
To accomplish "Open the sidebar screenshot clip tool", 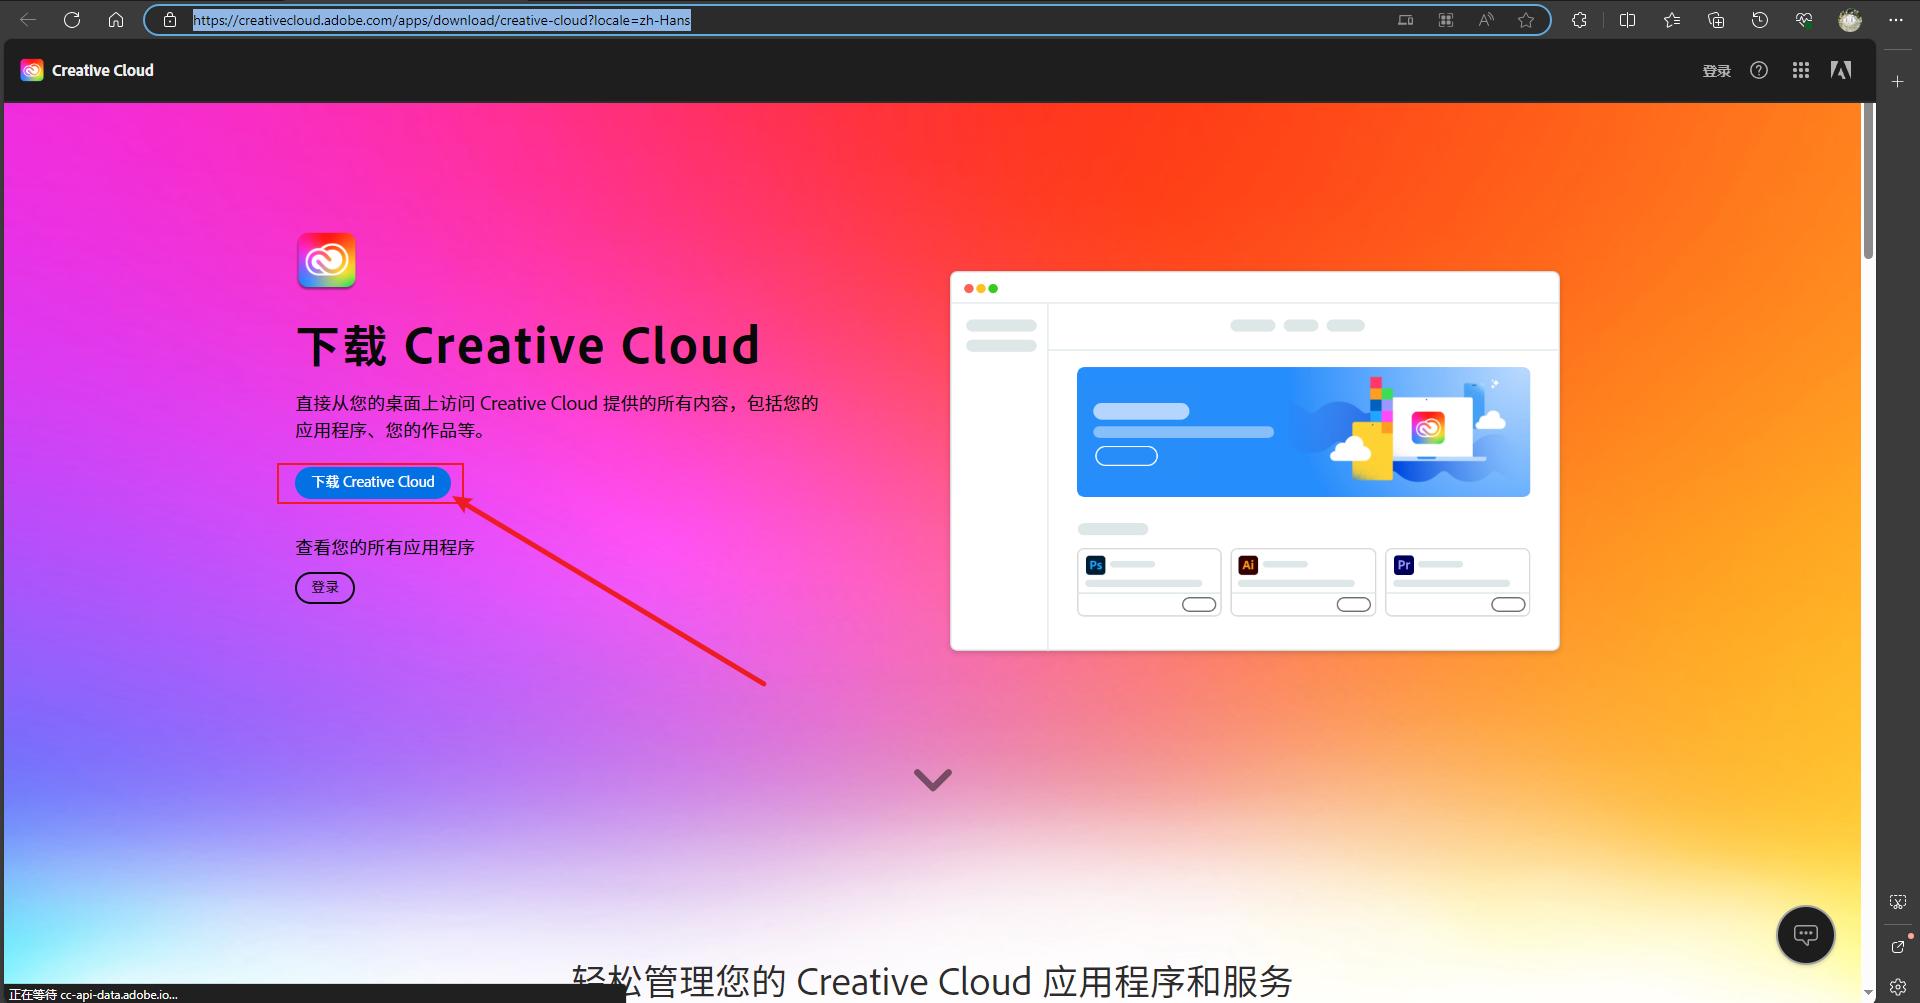I will (1898, 902).
